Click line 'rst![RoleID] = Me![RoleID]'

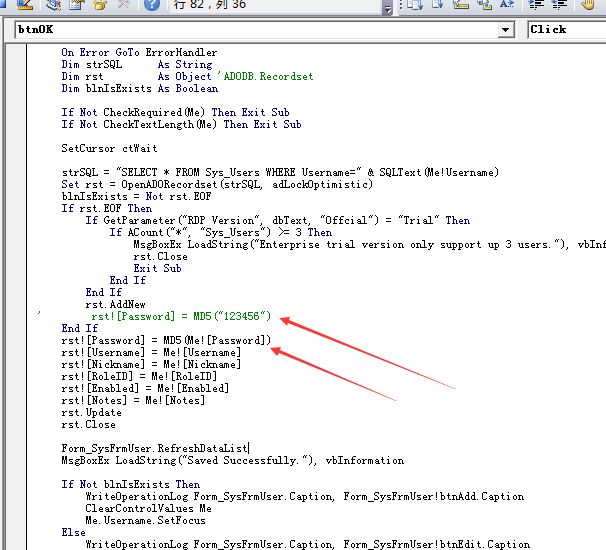pyautogui.click(x=139, y=376)
